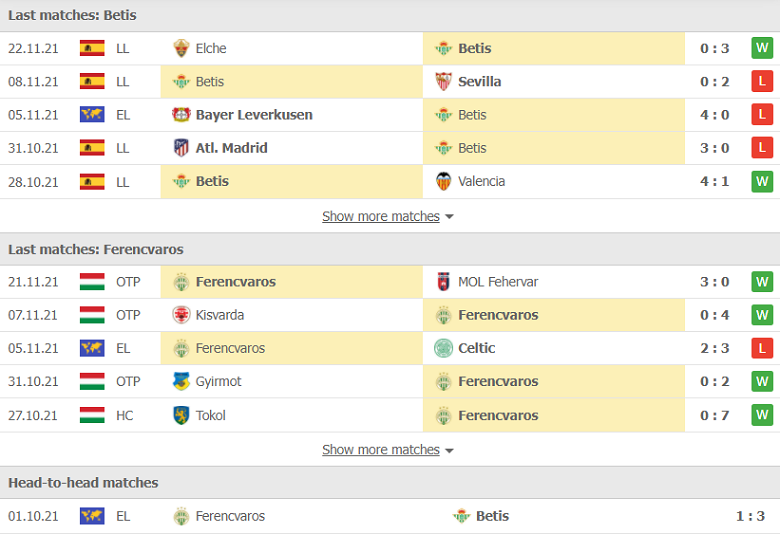Open the Elche vs Betis 0:3 result
This screenshot has width=780, height=534.
click(x=715, y=48)
